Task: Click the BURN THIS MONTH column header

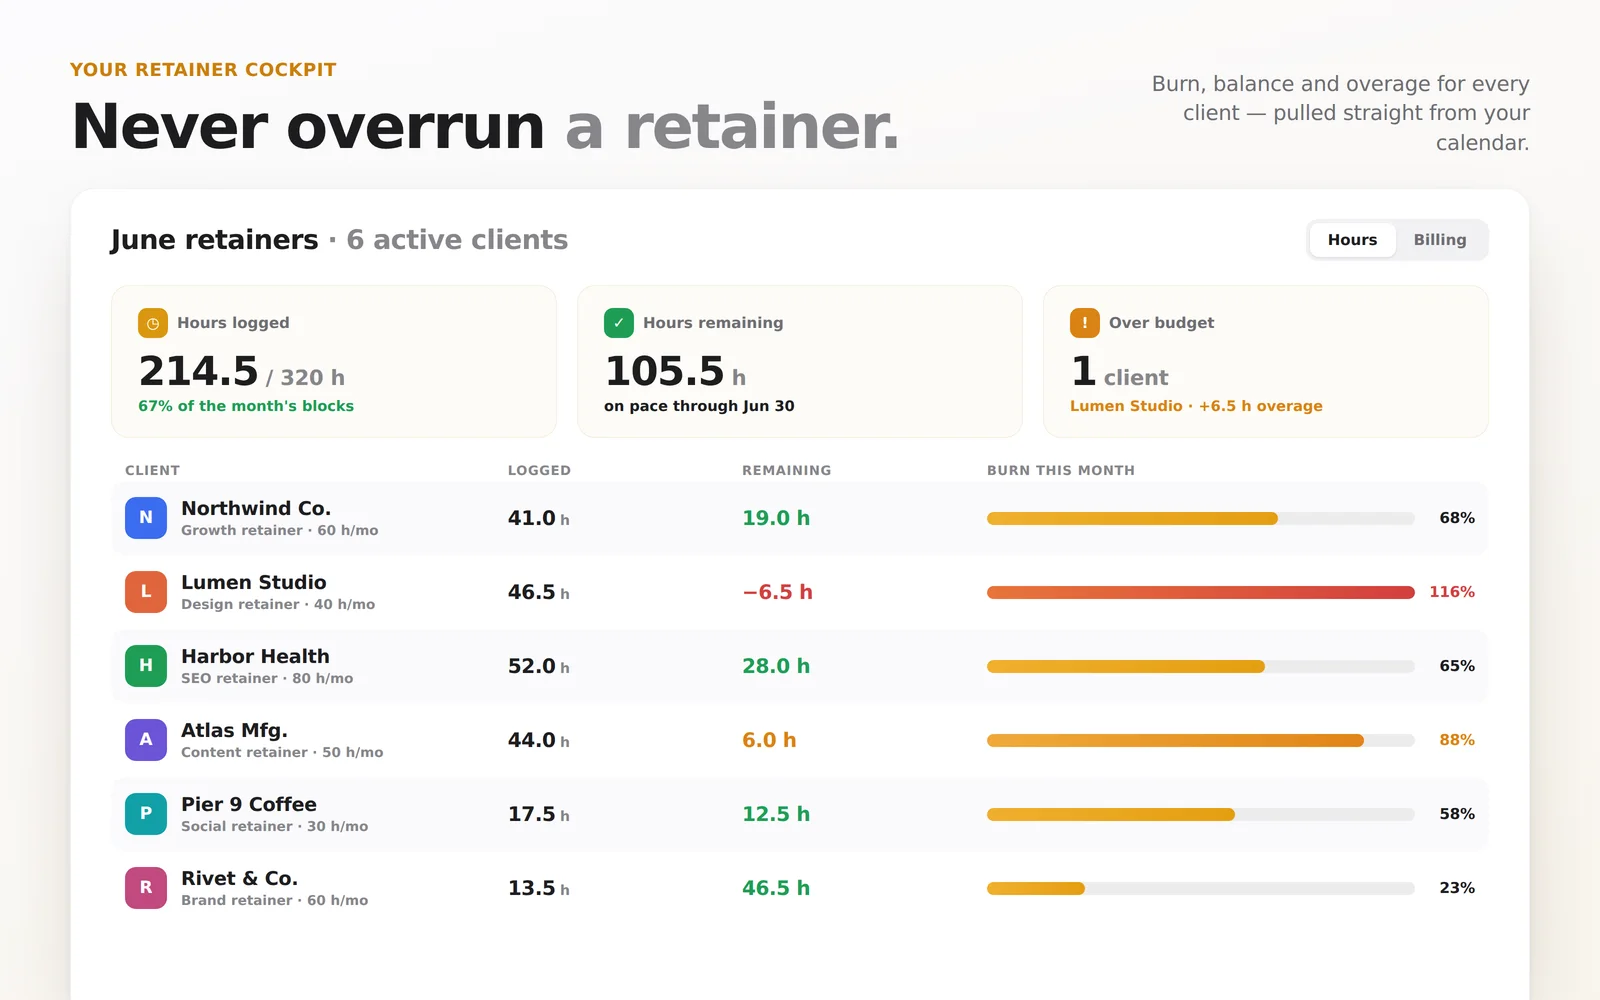Action: [x=1061, y=470]
